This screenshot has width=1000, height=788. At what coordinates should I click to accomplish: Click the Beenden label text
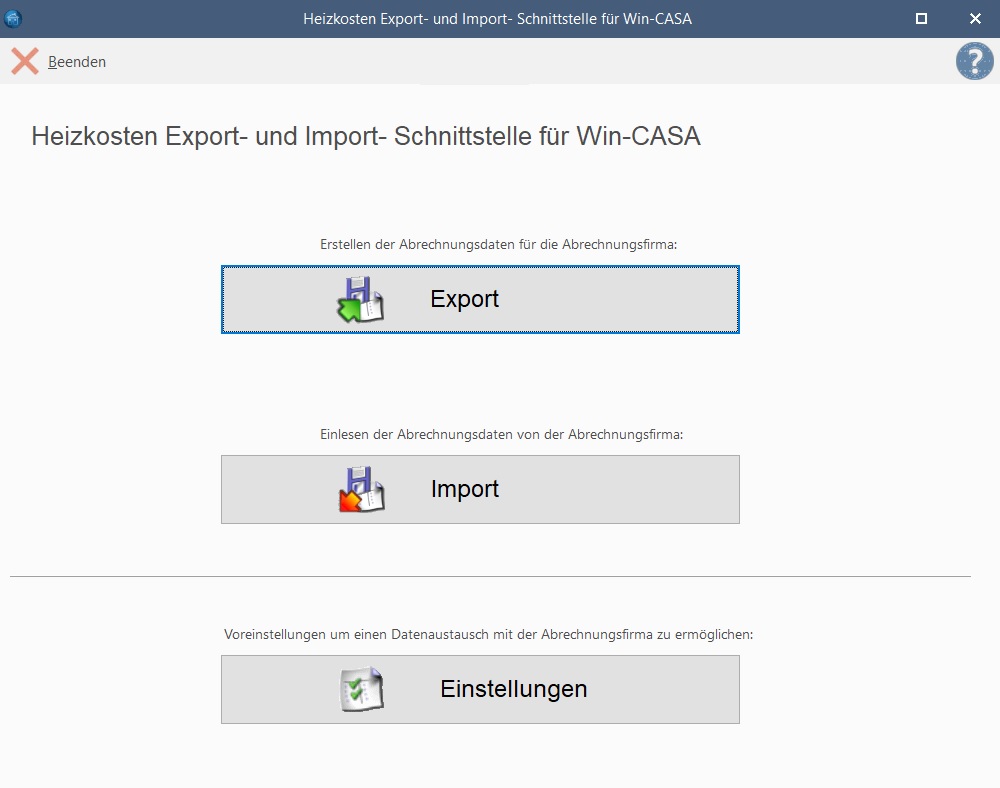tap(77, 62)
